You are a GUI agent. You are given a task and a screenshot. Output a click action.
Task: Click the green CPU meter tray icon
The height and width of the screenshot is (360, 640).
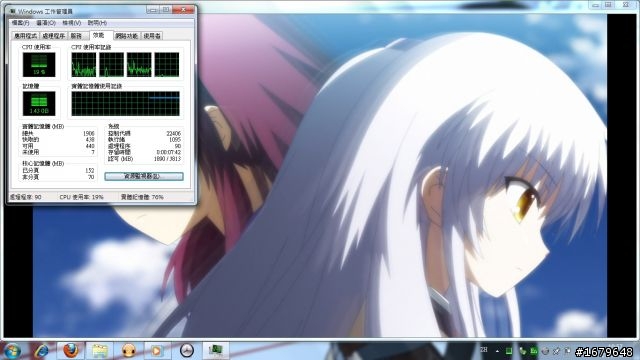(509, 351)
